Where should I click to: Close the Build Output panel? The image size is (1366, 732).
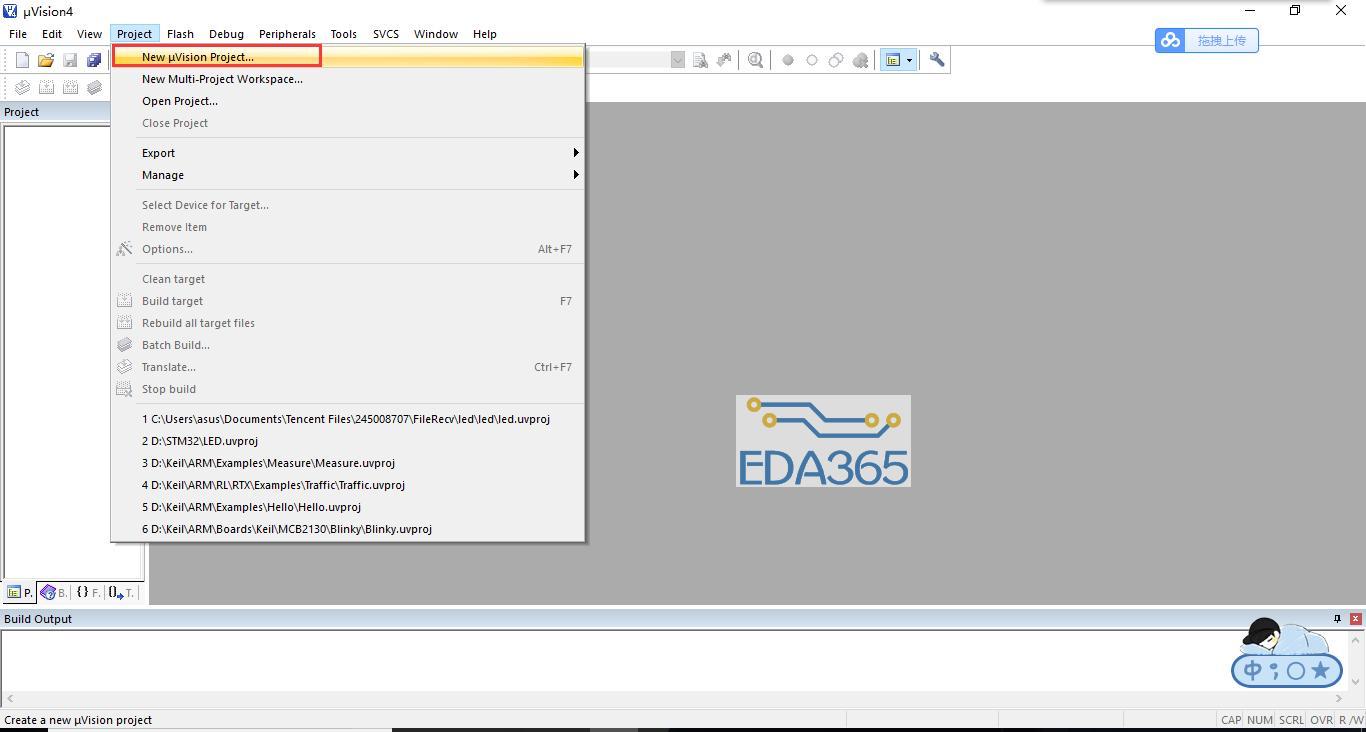[1356, 619]
